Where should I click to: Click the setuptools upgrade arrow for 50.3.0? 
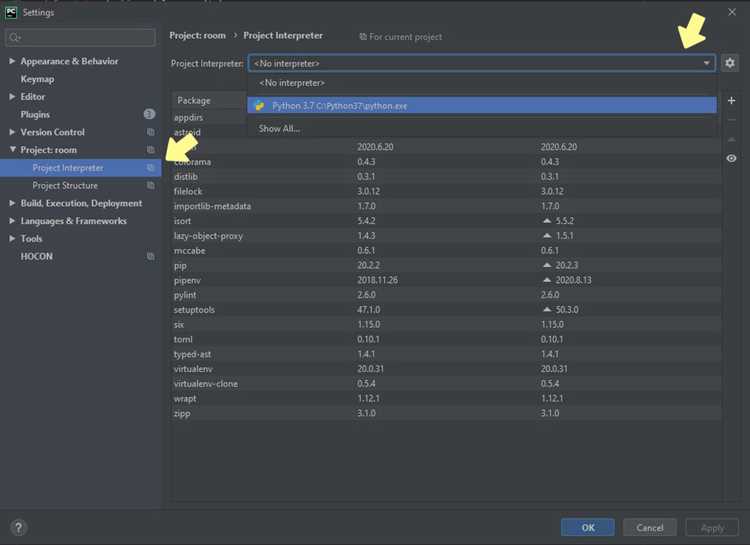coord(547,309)
